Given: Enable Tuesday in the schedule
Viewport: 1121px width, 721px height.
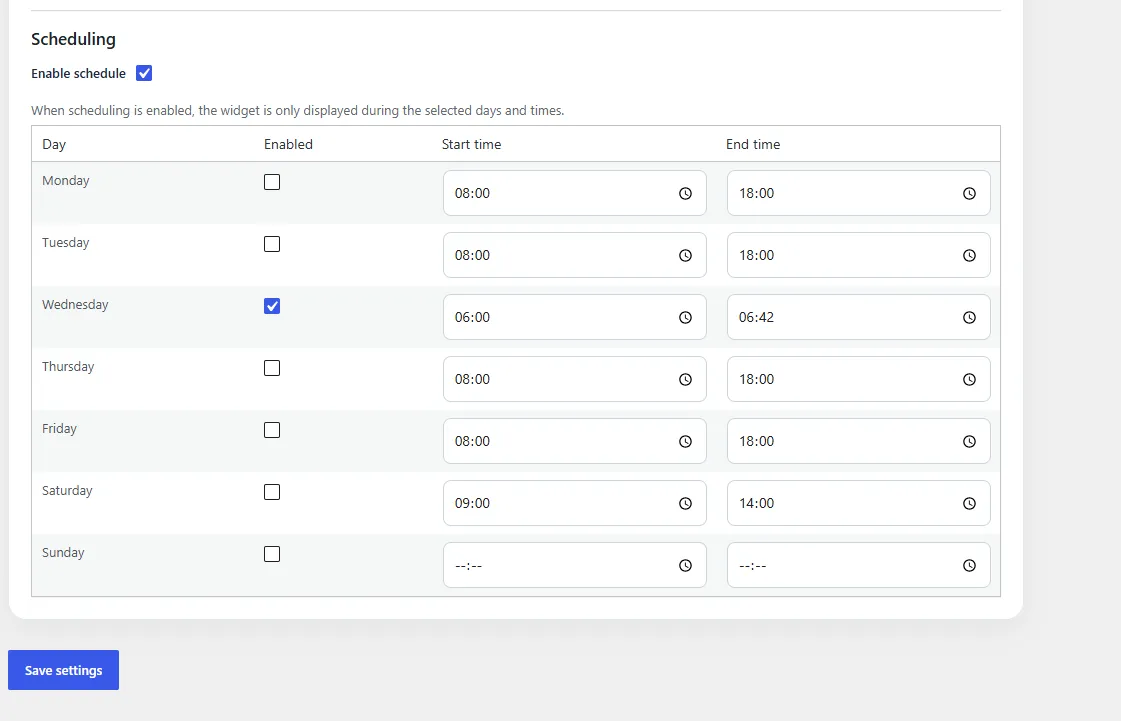Looking at the screenshot, I should click(x=272, y=244).
